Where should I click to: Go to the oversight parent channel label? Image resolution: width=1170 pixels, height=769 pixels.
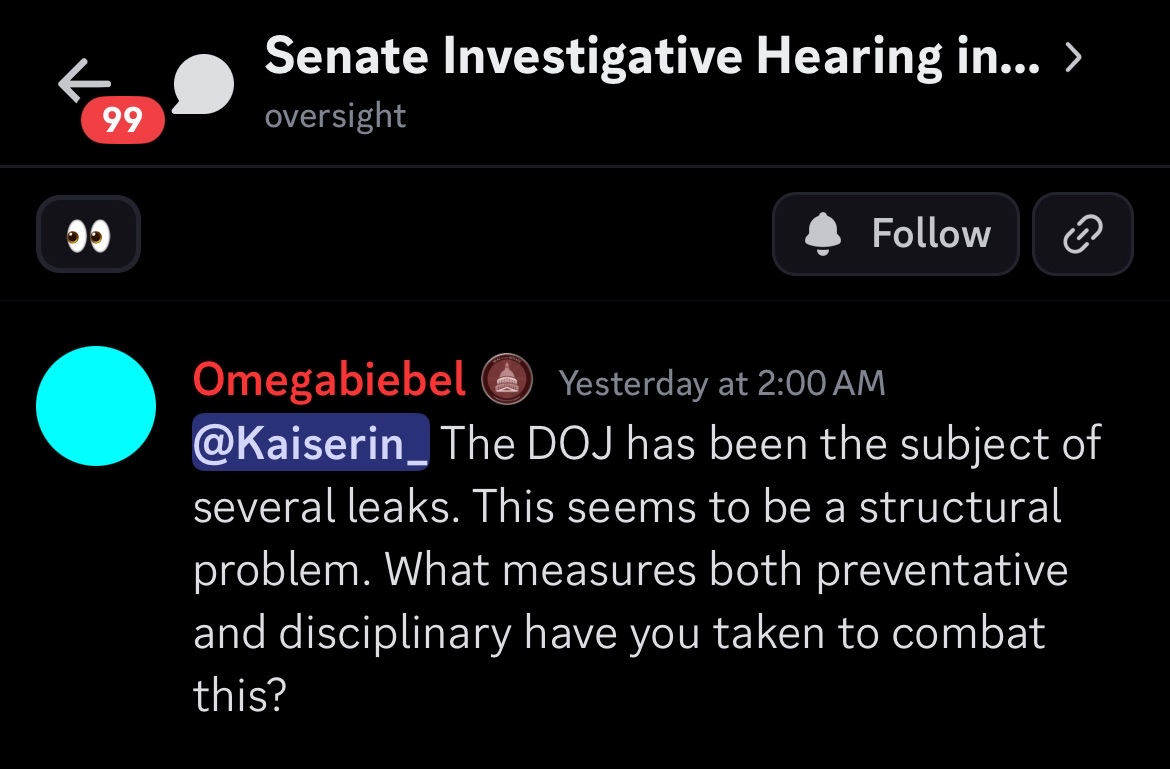point(335,116)
